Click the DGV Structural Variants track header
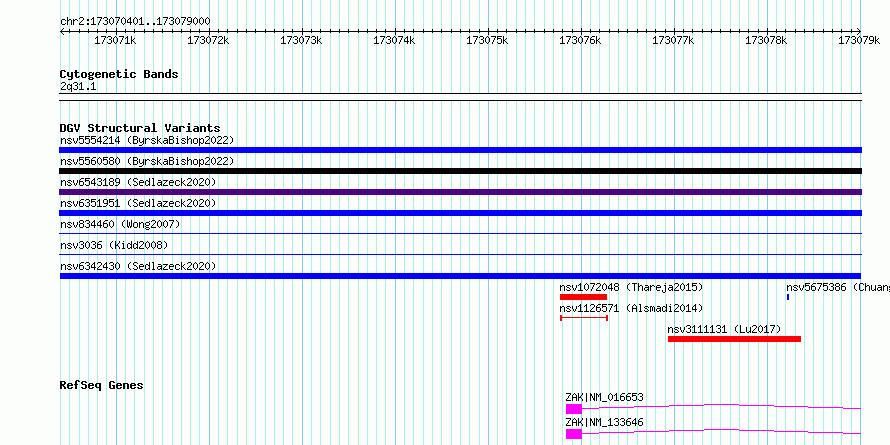 (140, 128)
